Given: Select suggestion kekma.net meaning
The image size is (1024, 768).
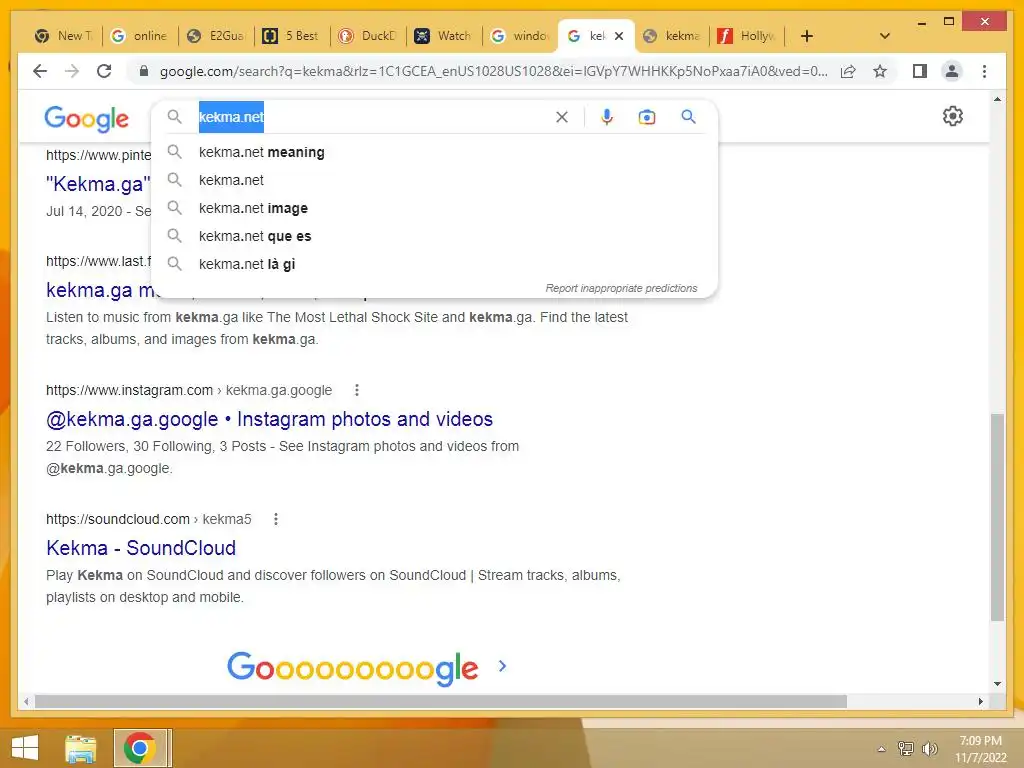Looking at the screenshot, I should (x=434, y=152).
